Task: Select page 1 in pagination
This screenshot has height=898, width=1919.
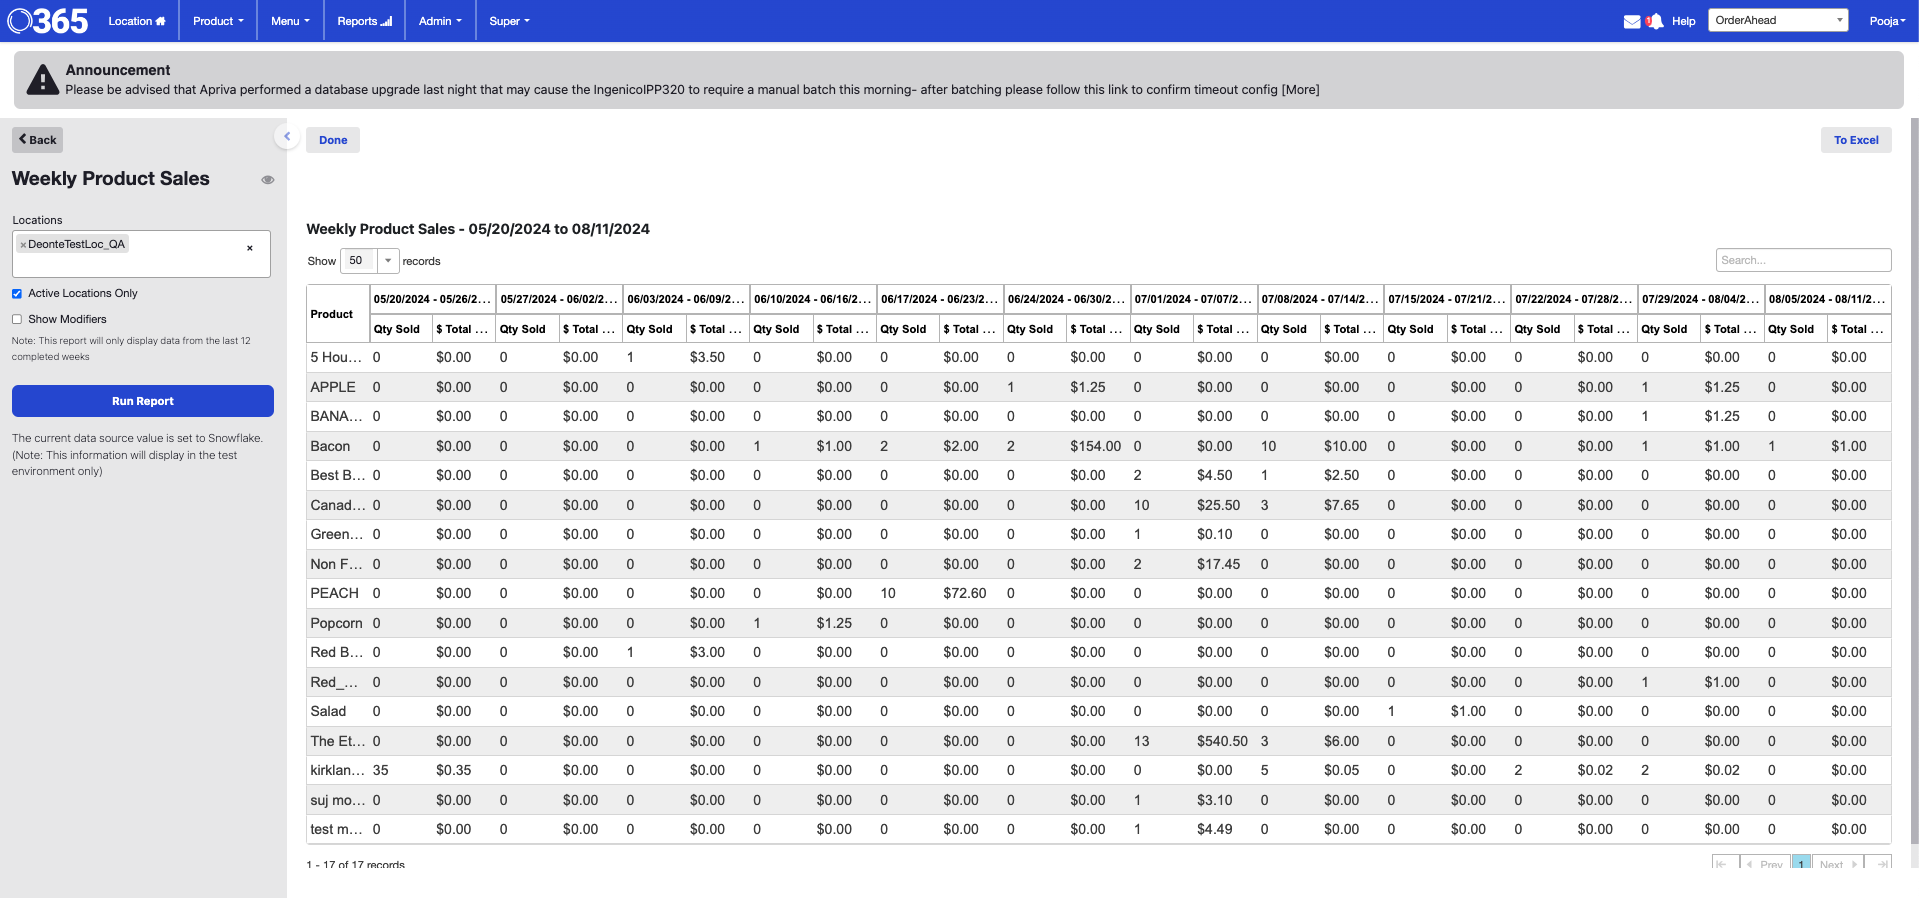Action: (x=1801, y=864)
